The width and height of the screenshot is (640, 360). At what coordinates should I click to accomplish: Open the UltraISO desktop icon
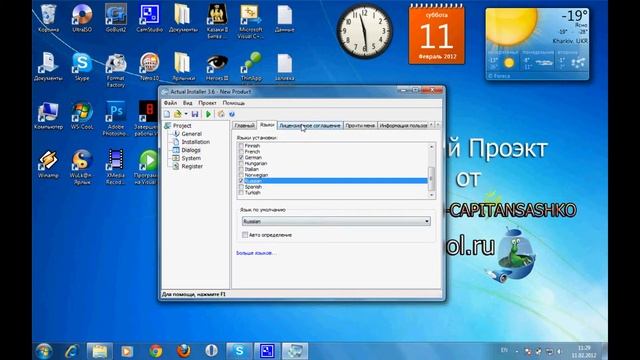pyautogui.click(x=82, y=18)
